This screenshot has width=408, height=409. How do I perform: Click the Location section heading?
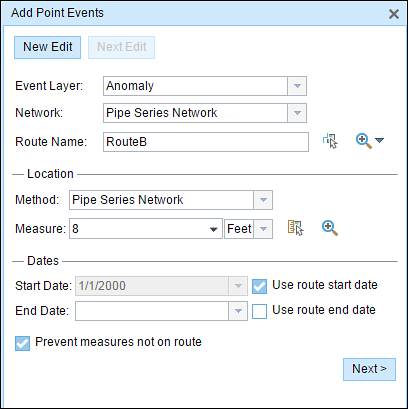[50, 174]
